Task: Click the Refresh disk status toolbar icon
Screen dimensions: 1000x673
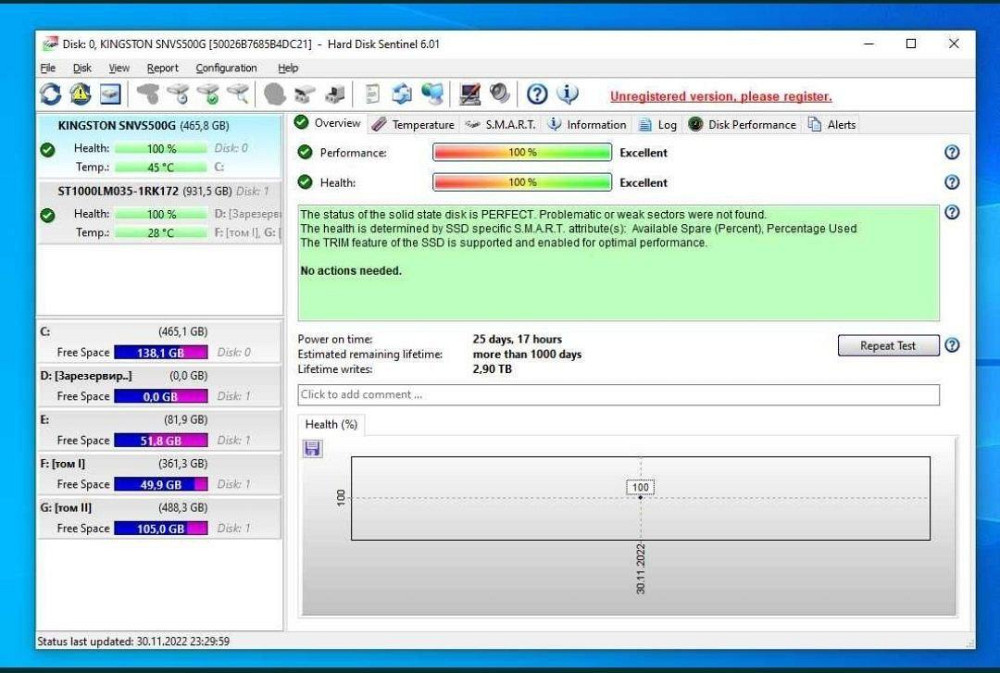Action: click(x=50, y=95)
